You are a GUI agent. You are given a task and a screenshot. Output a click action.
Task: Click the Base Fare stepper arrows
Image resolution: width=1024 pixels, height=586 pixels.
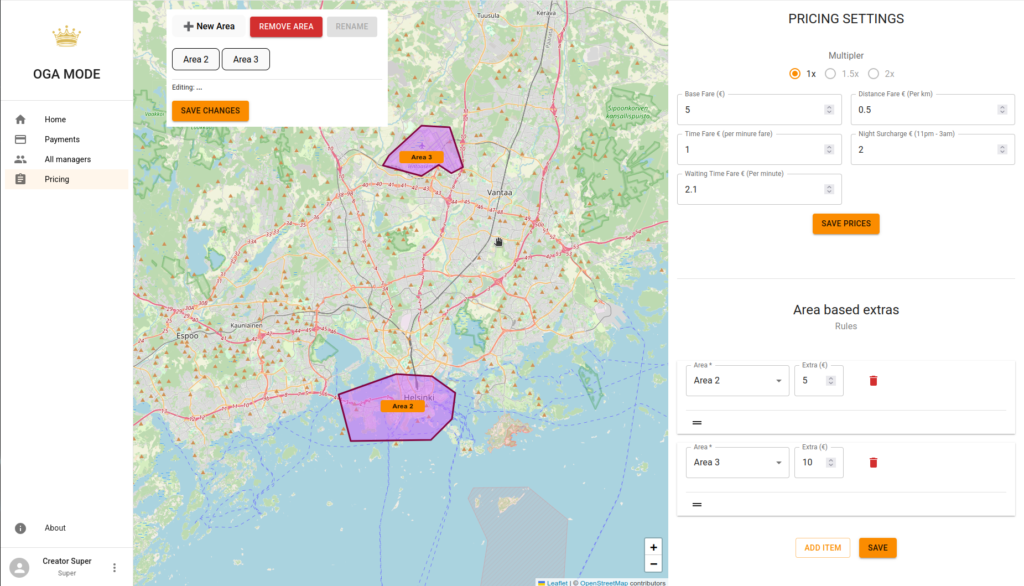tap(829, 110)
